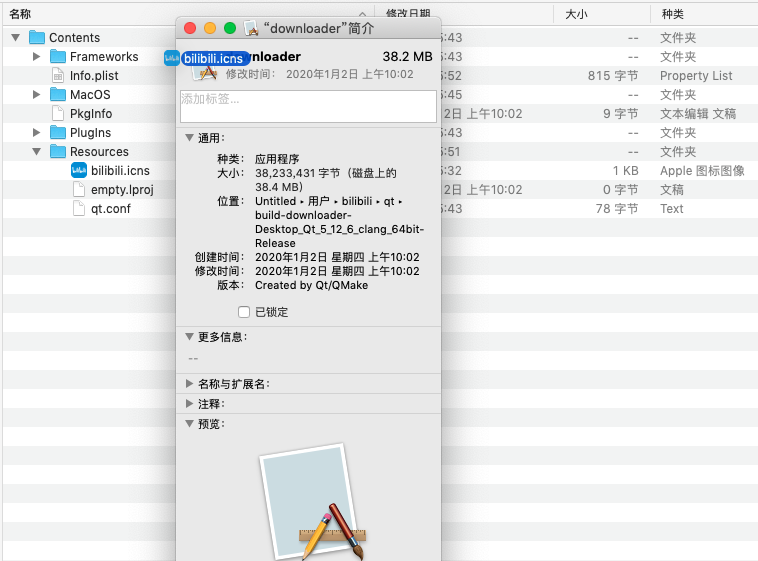Click the 添加标签 tags input field

point(308,106)
